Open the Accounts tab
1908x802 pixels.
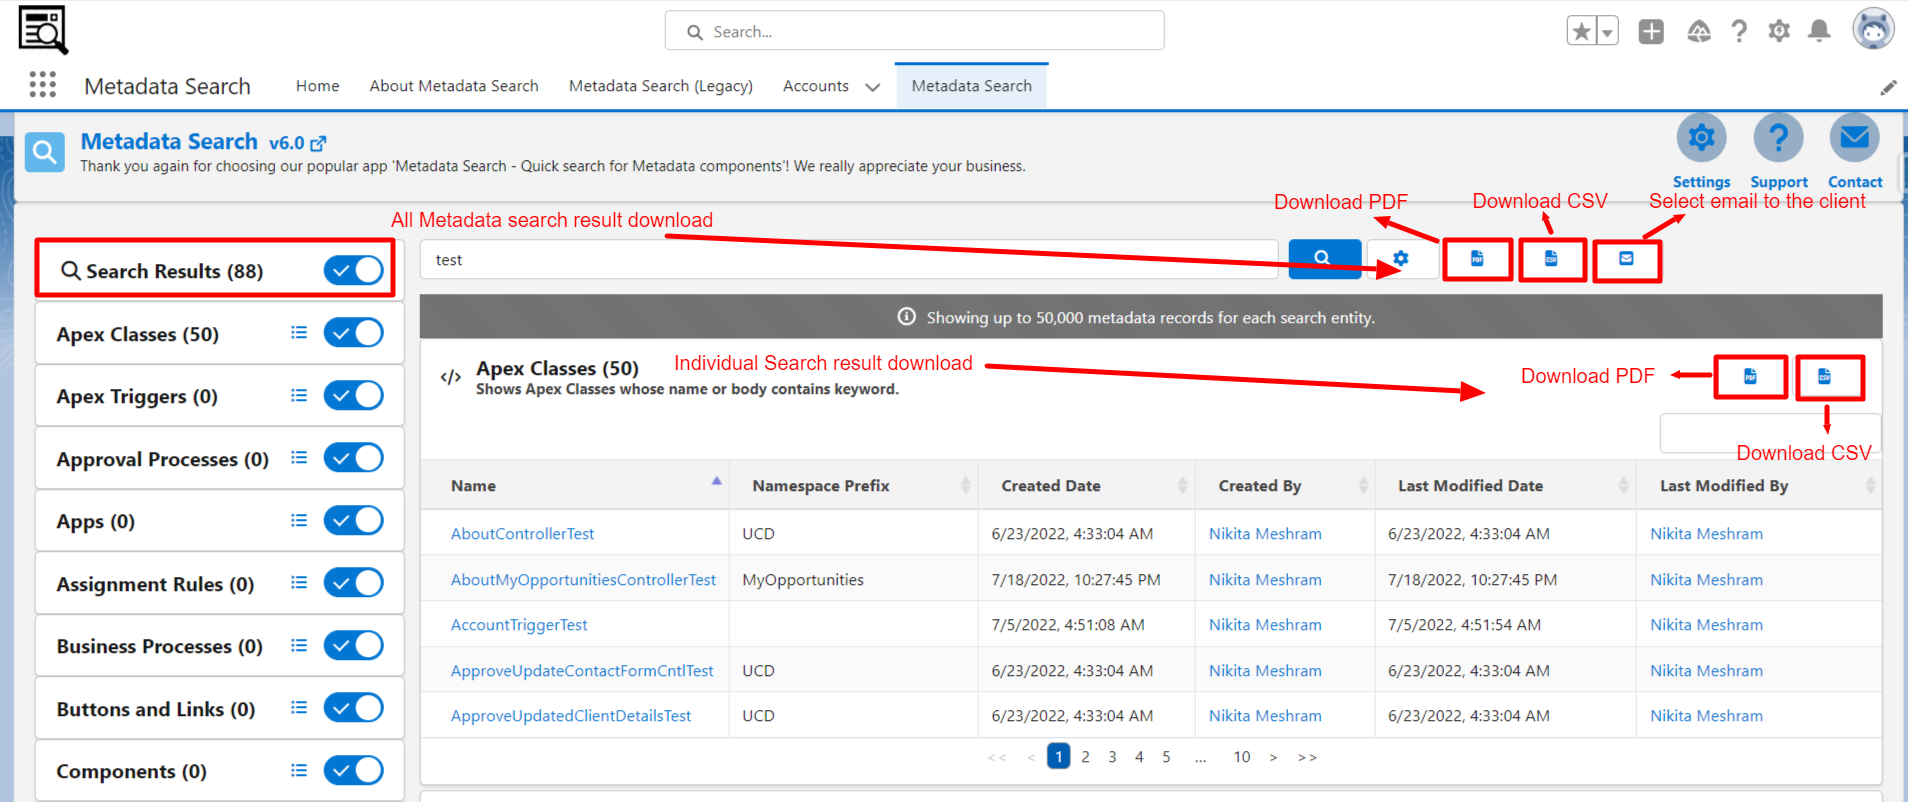(x=816, y=86)
